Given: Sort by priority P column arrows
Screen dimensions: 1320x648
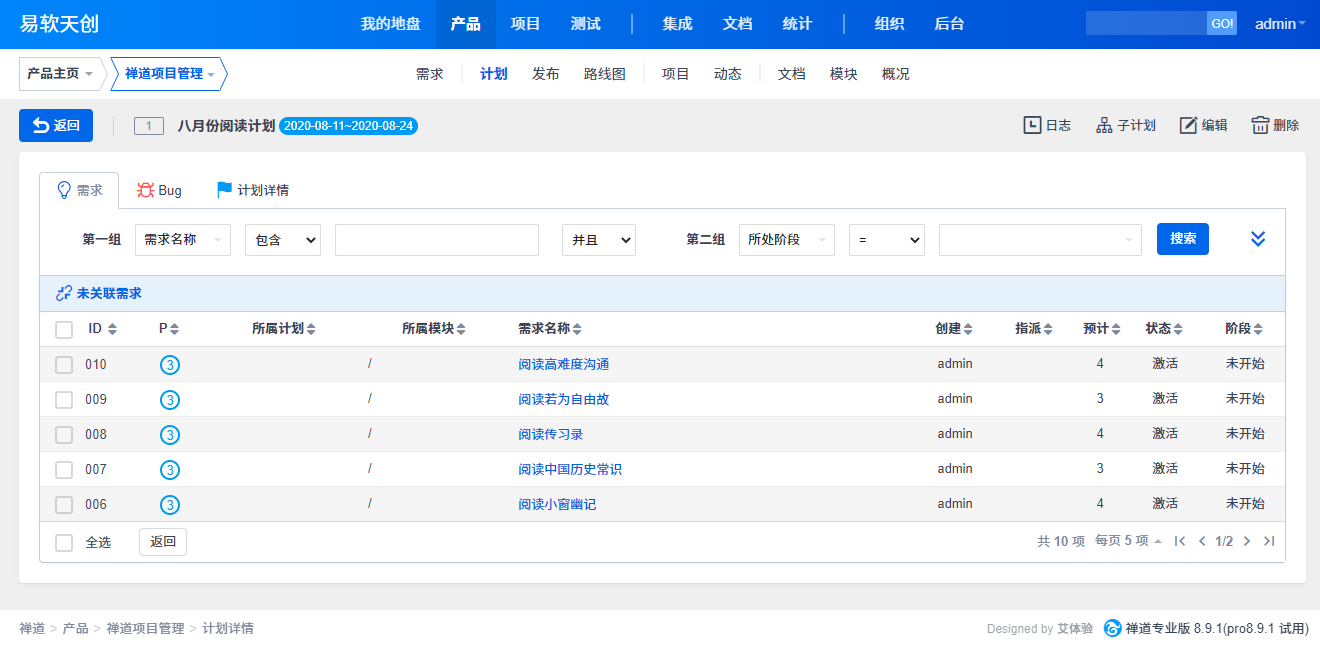Looking at the screenshot, I should (175, 329).
